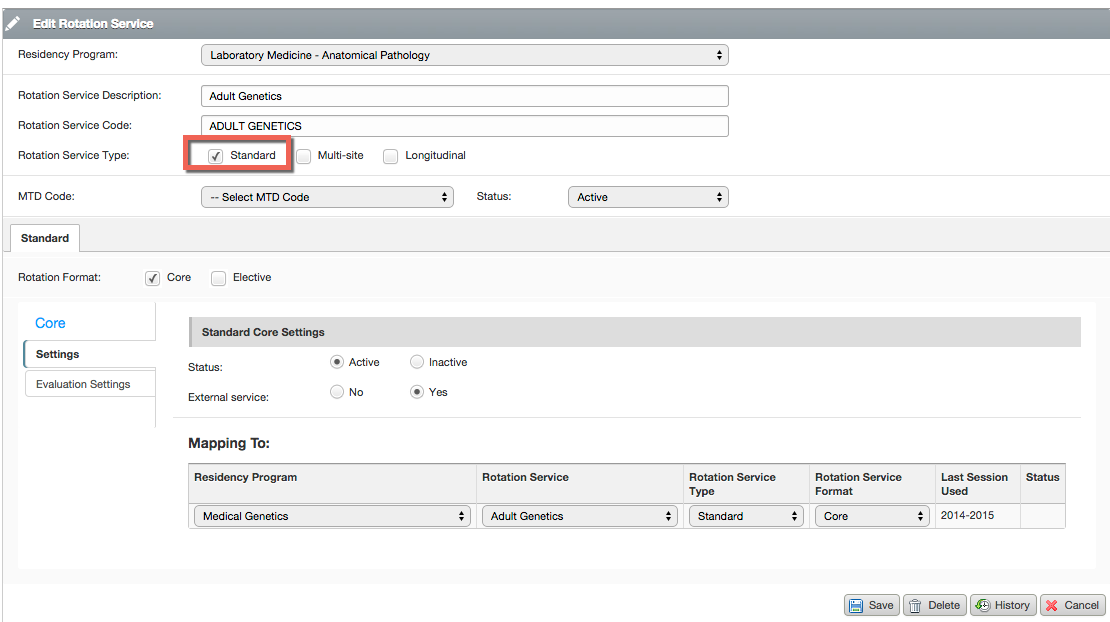1110x622 pixels.
Task: Switch to the Evaluation Settings side tab
Action: pos(84,384)
